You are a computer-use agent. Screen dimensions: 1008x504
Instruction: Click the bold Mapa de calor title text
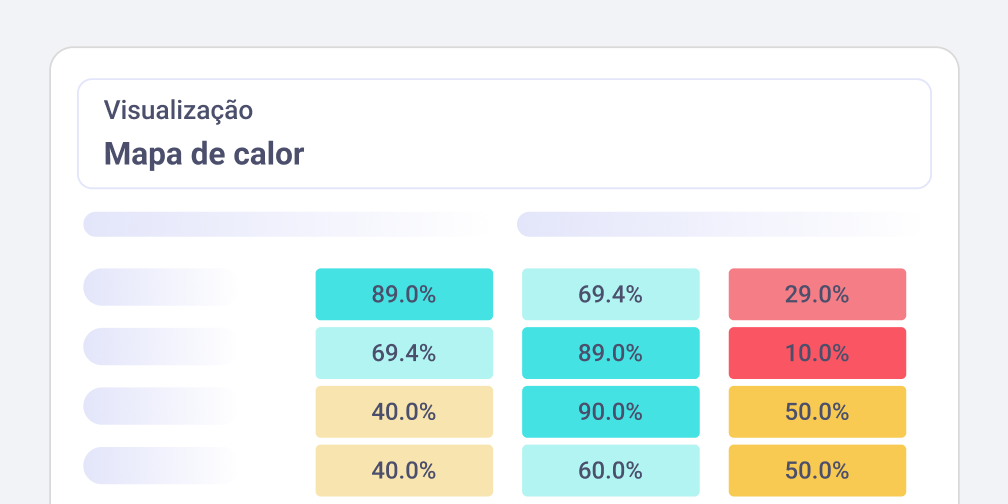[204, 154]
